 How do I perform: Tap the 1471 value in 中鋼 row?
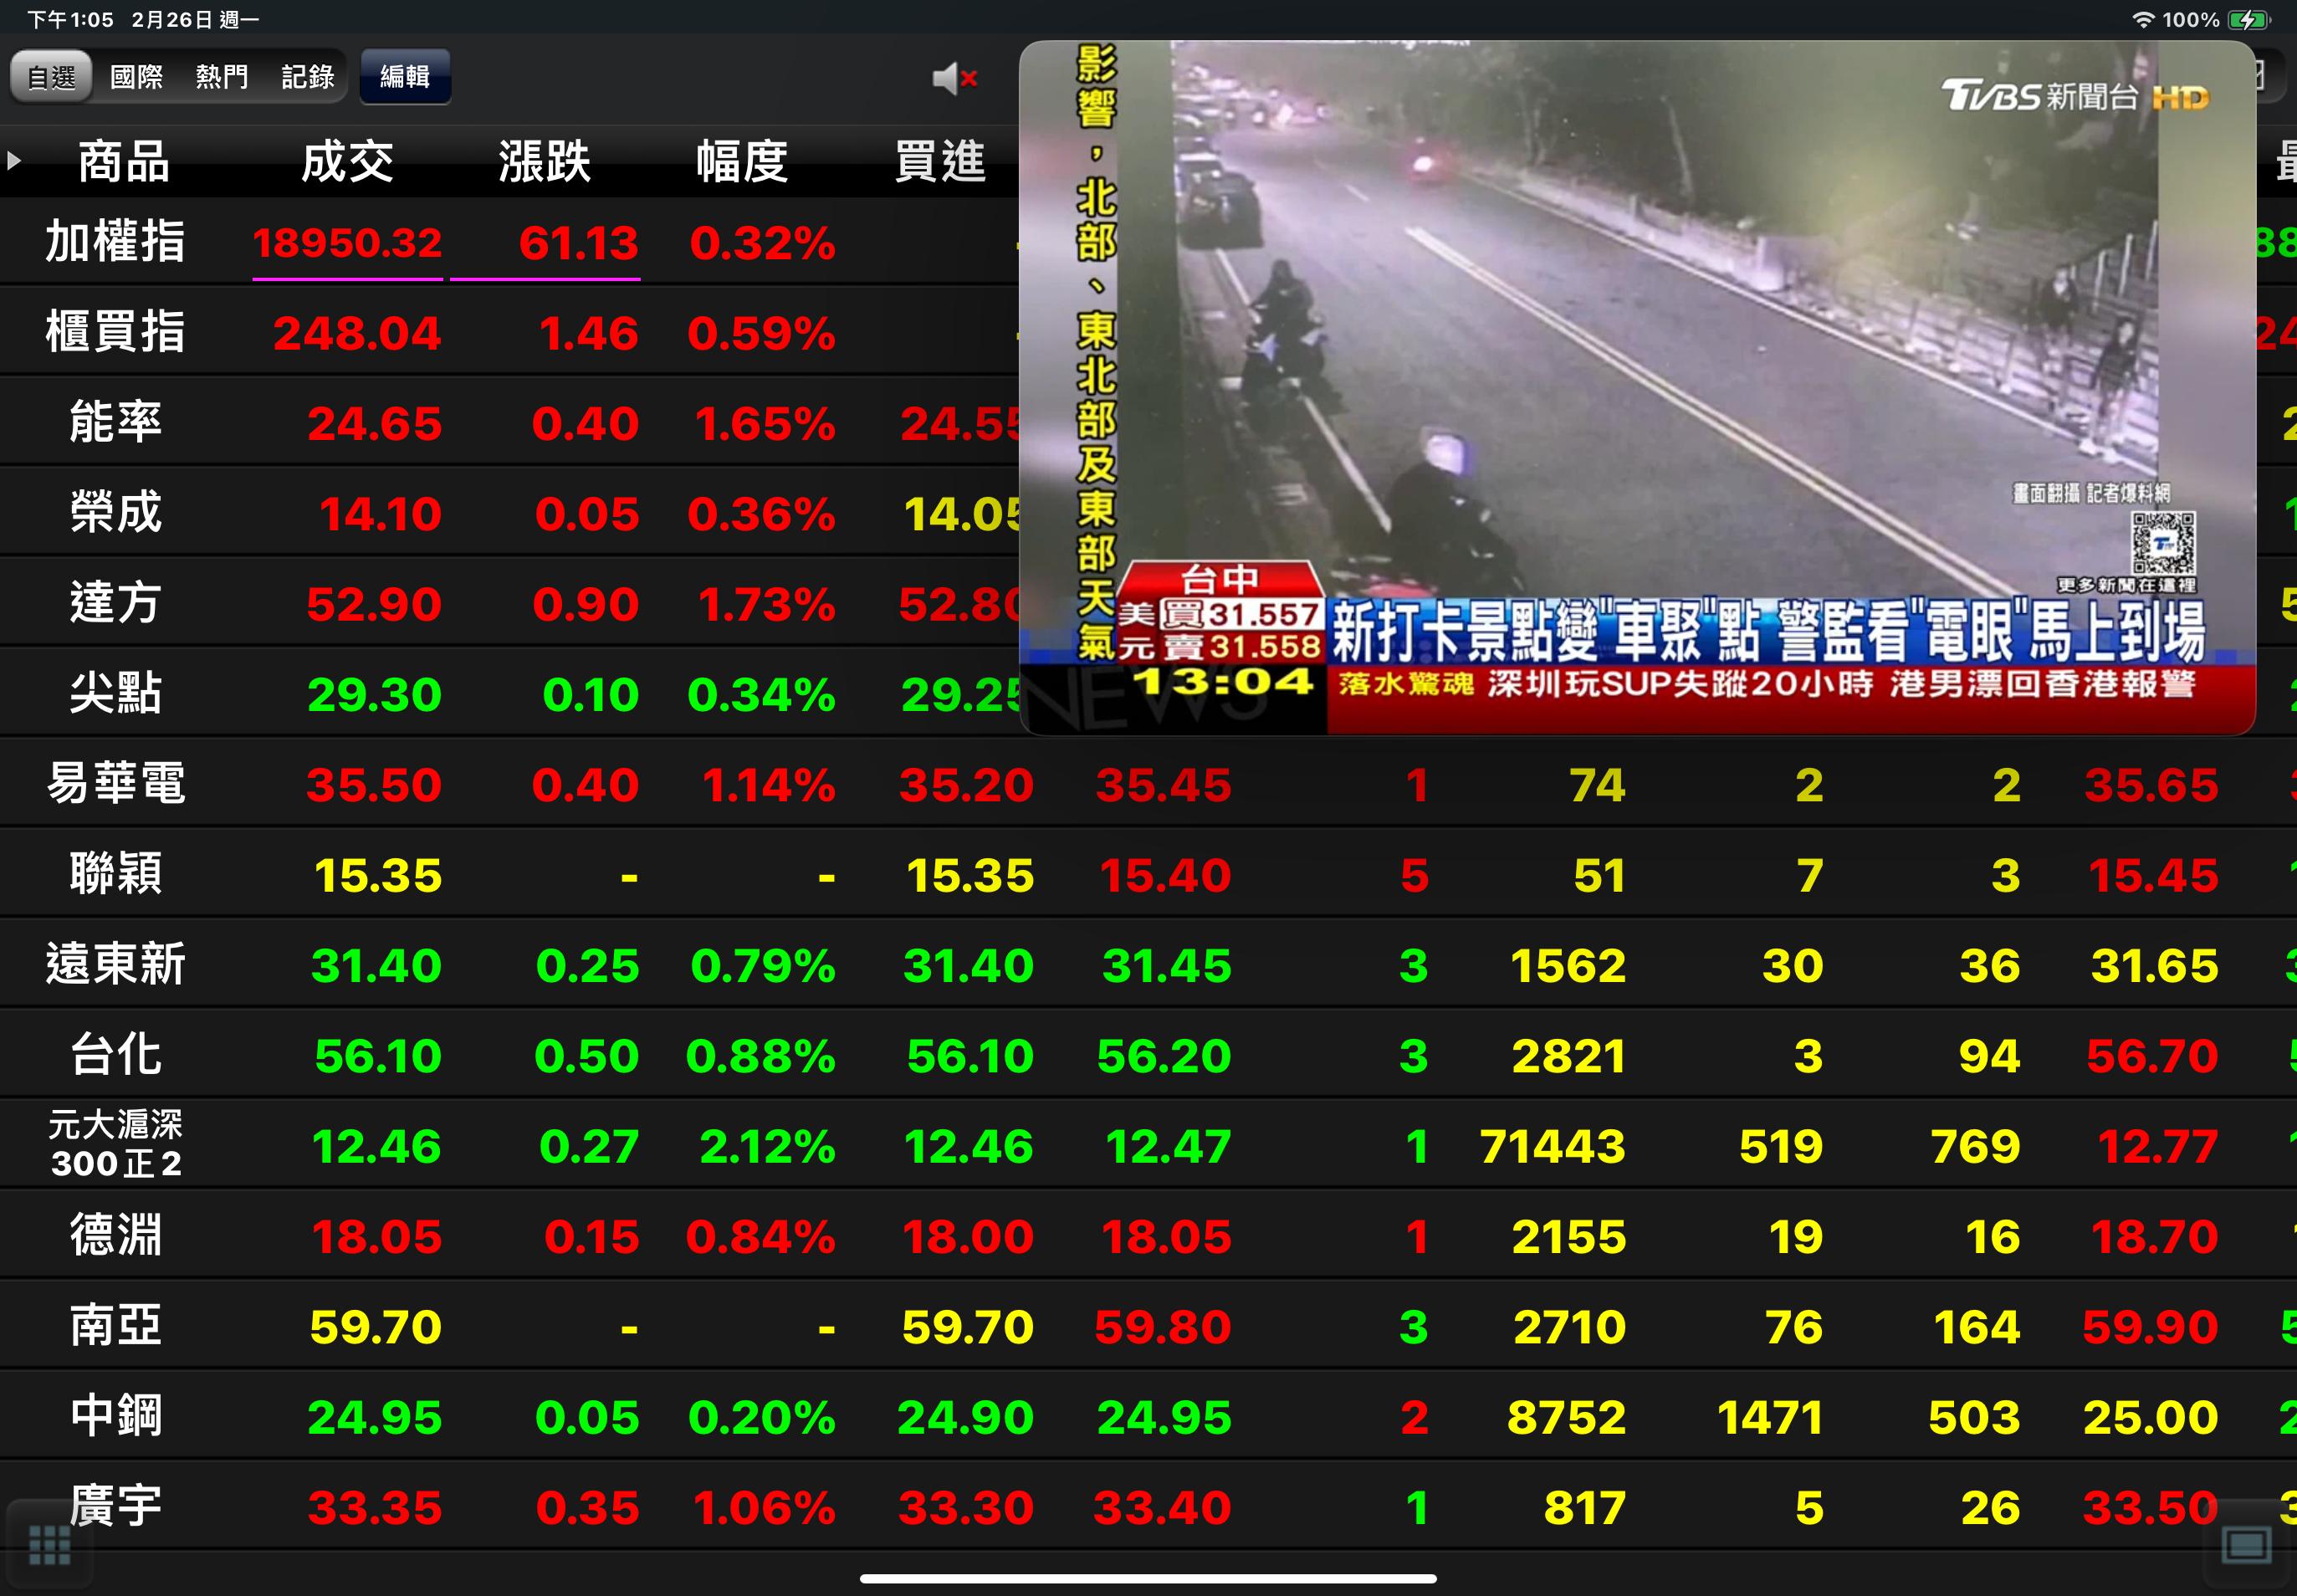point(1770,1418)
